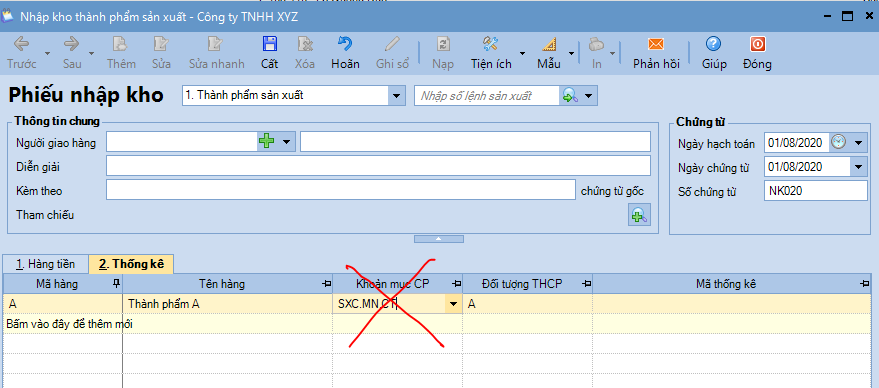
Task: Expand the In print dropdown arrow
Action: click(x=613, y=54)
